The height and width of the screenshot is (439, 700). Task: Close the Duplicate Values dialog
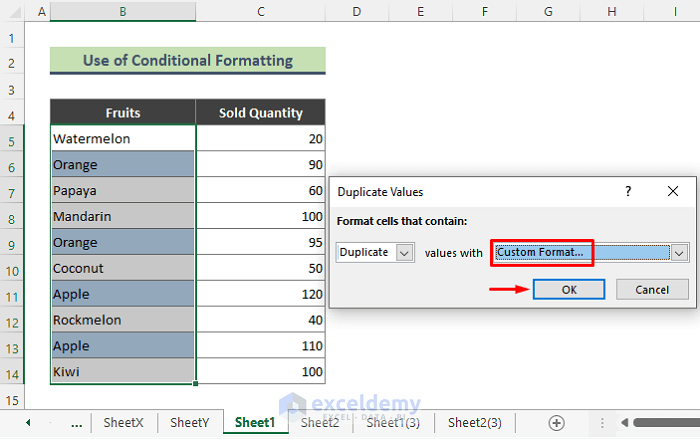pos(673,190)
